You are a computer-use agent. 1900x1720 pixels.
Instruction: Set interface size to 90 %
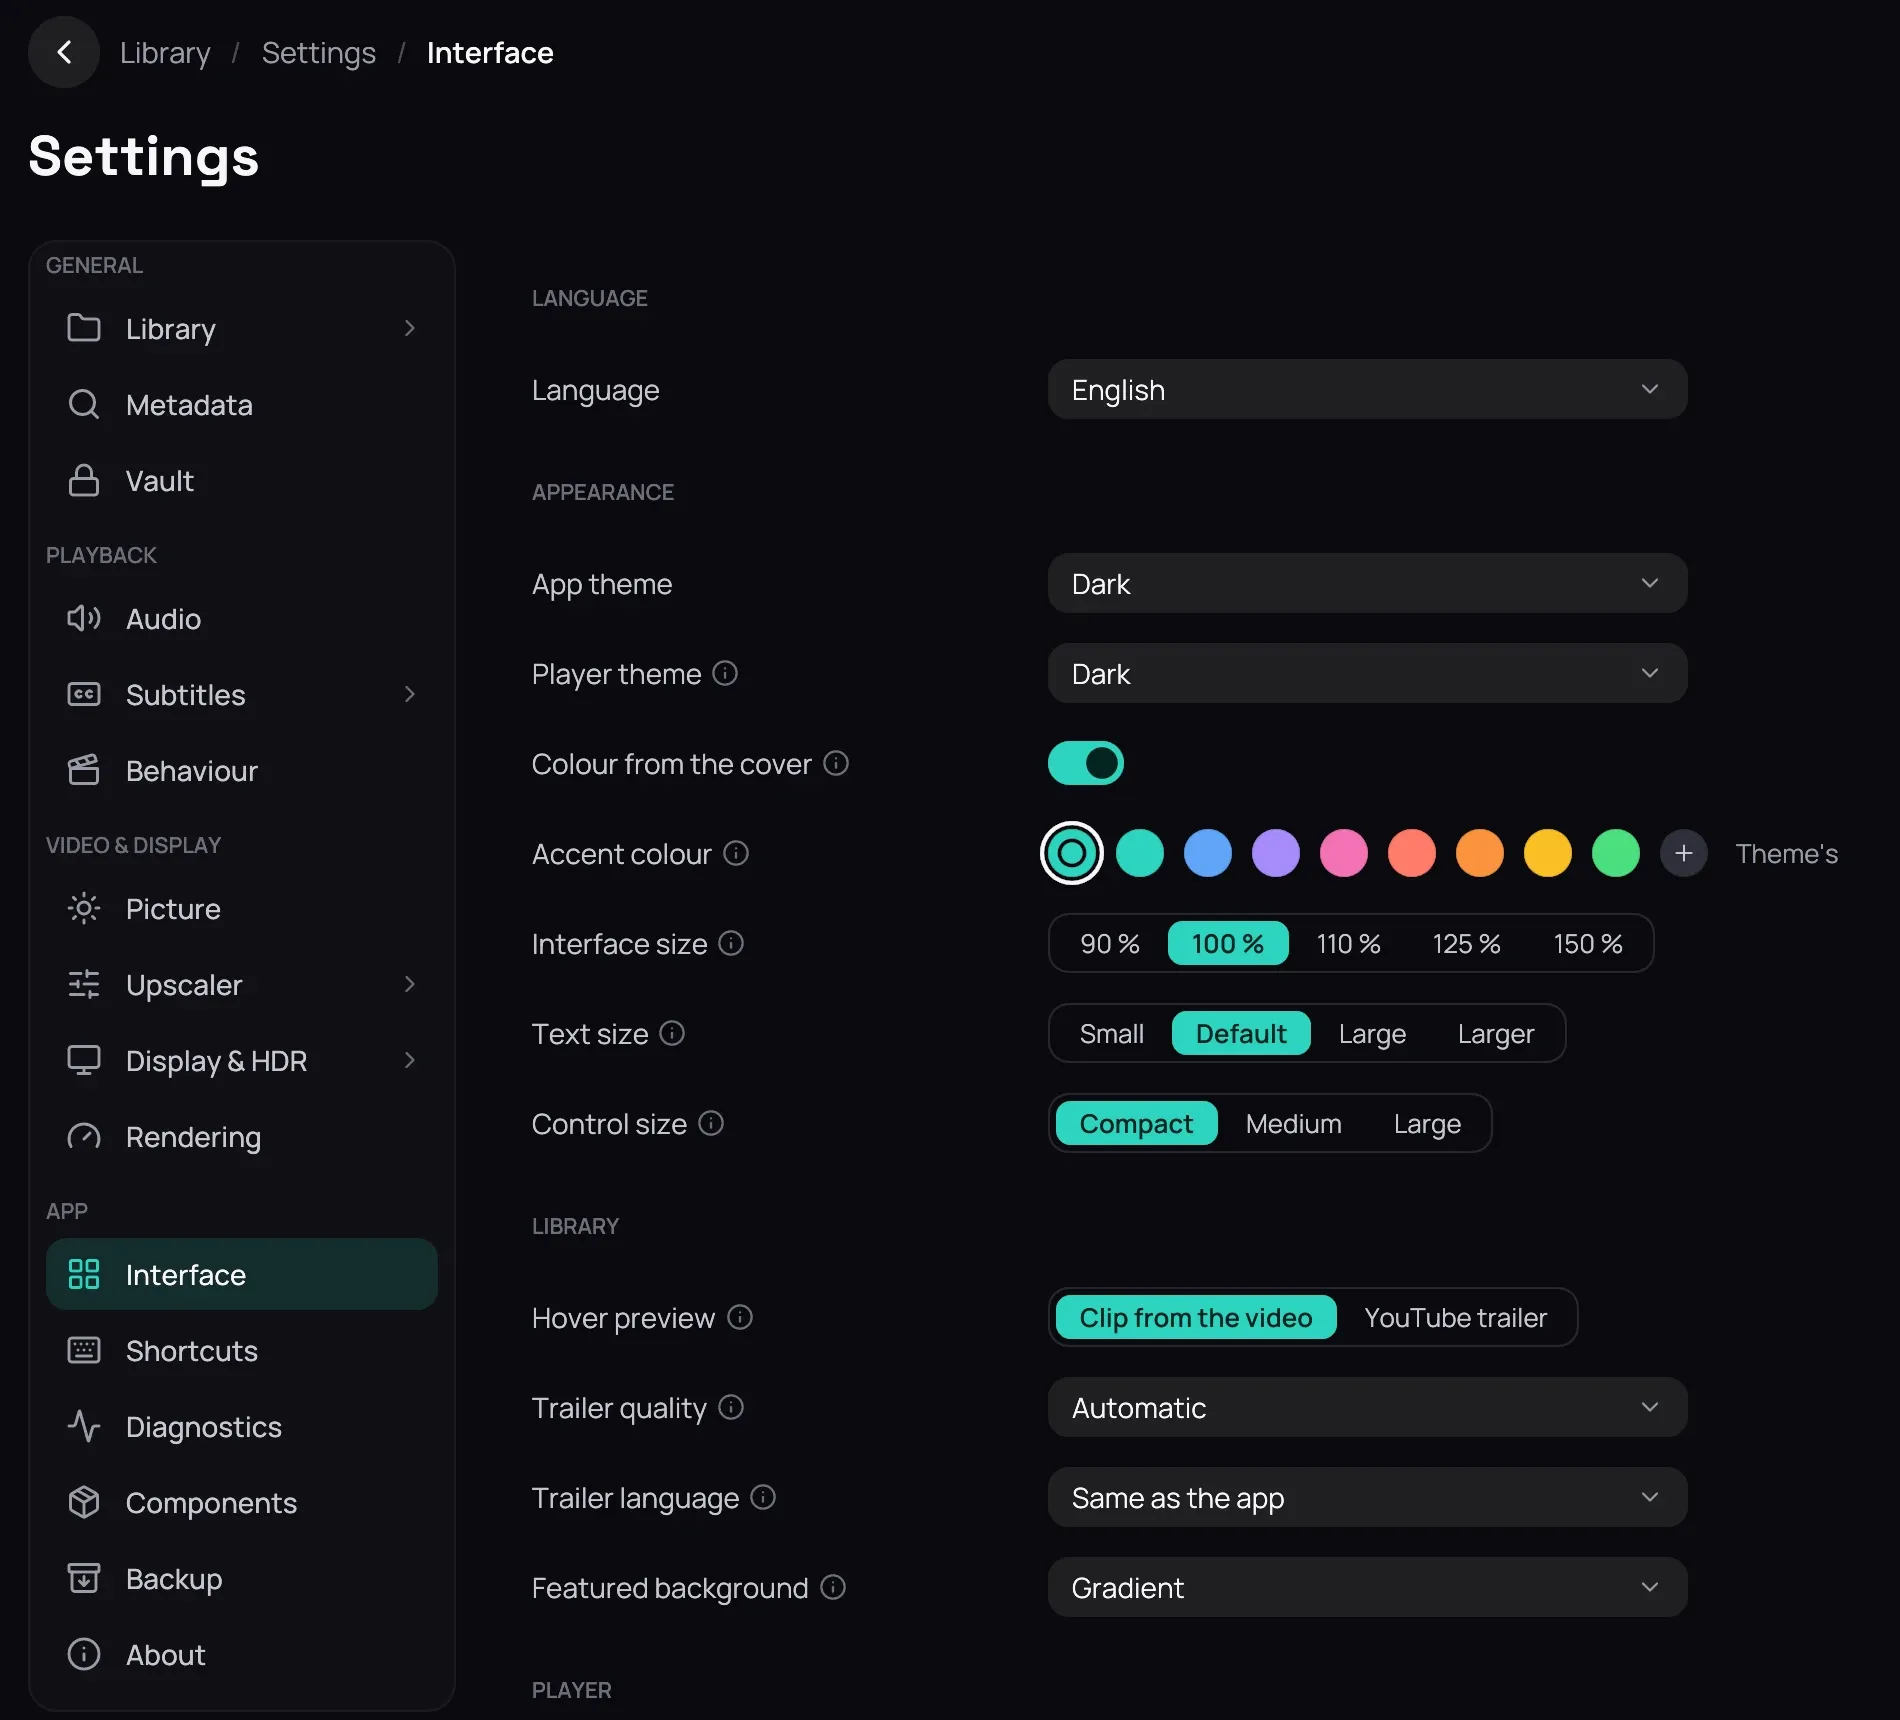click(1110, 943)
